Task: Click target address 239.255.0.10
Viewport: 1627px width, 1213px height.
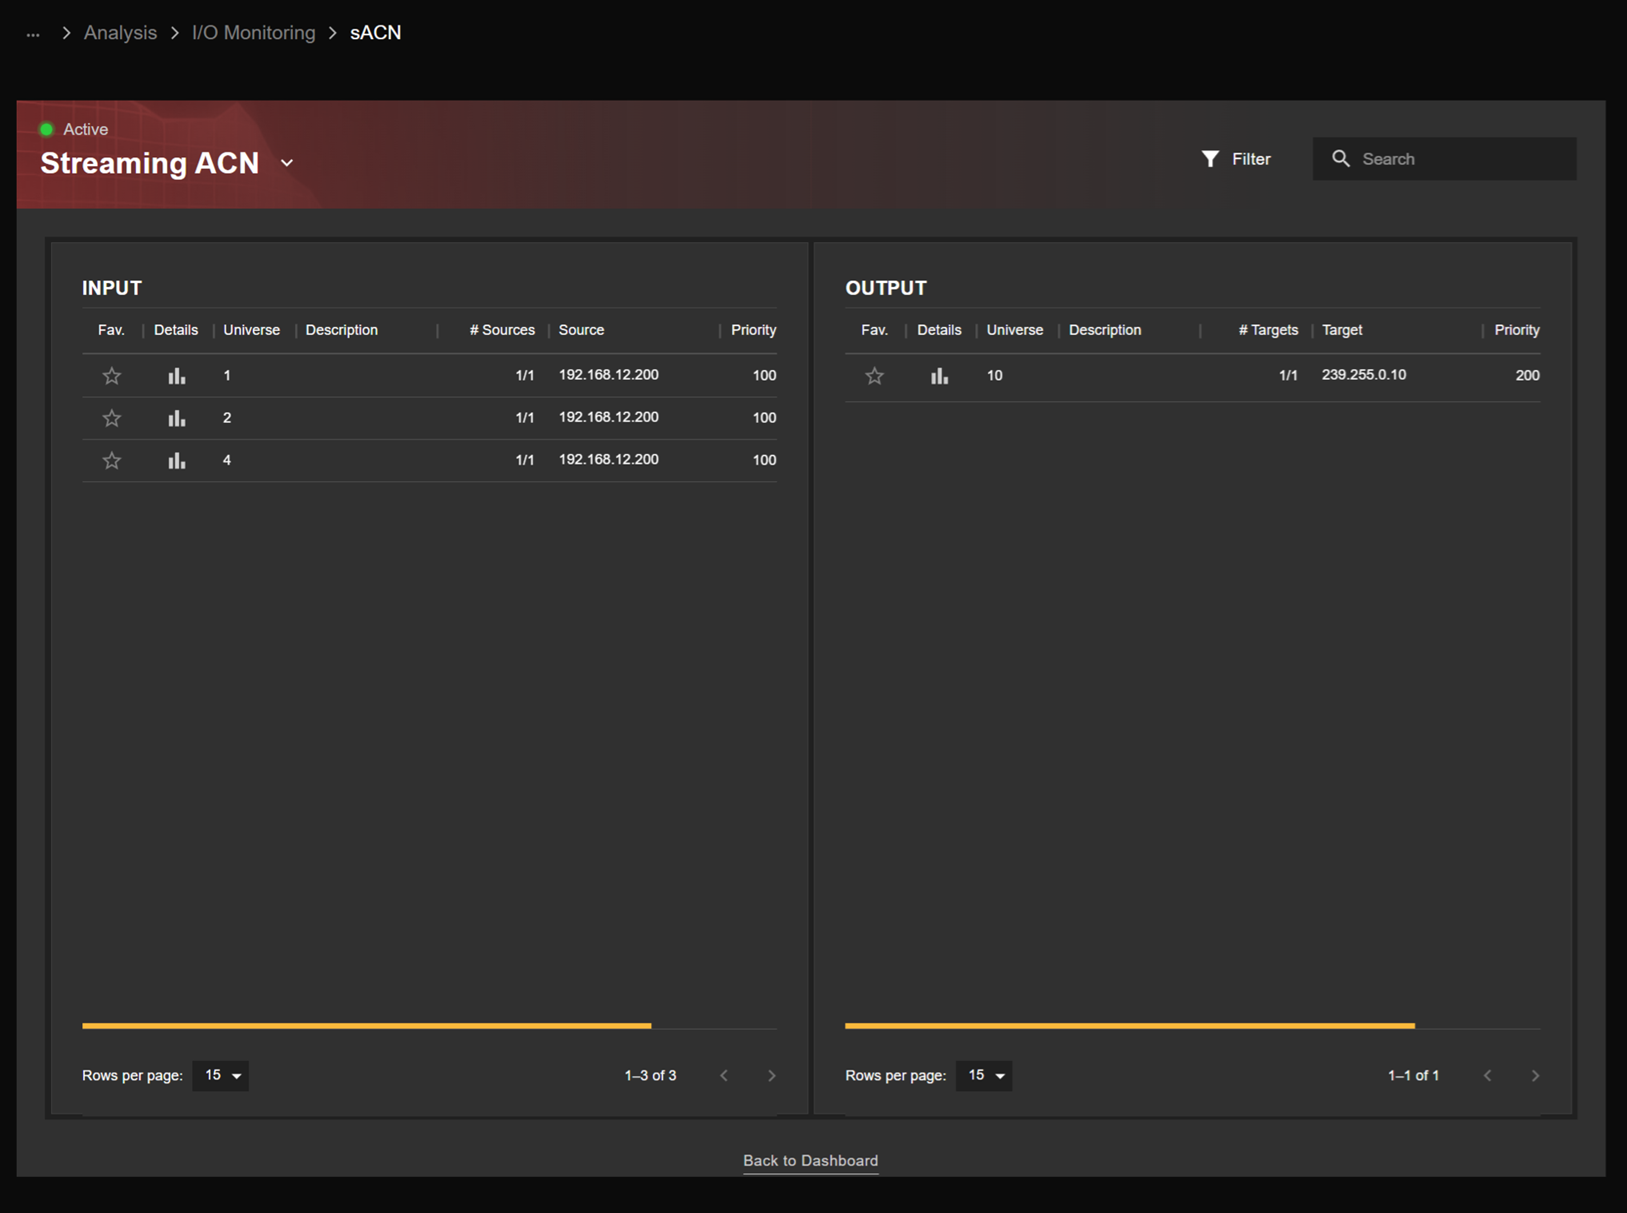Action: coord(1364,375)
